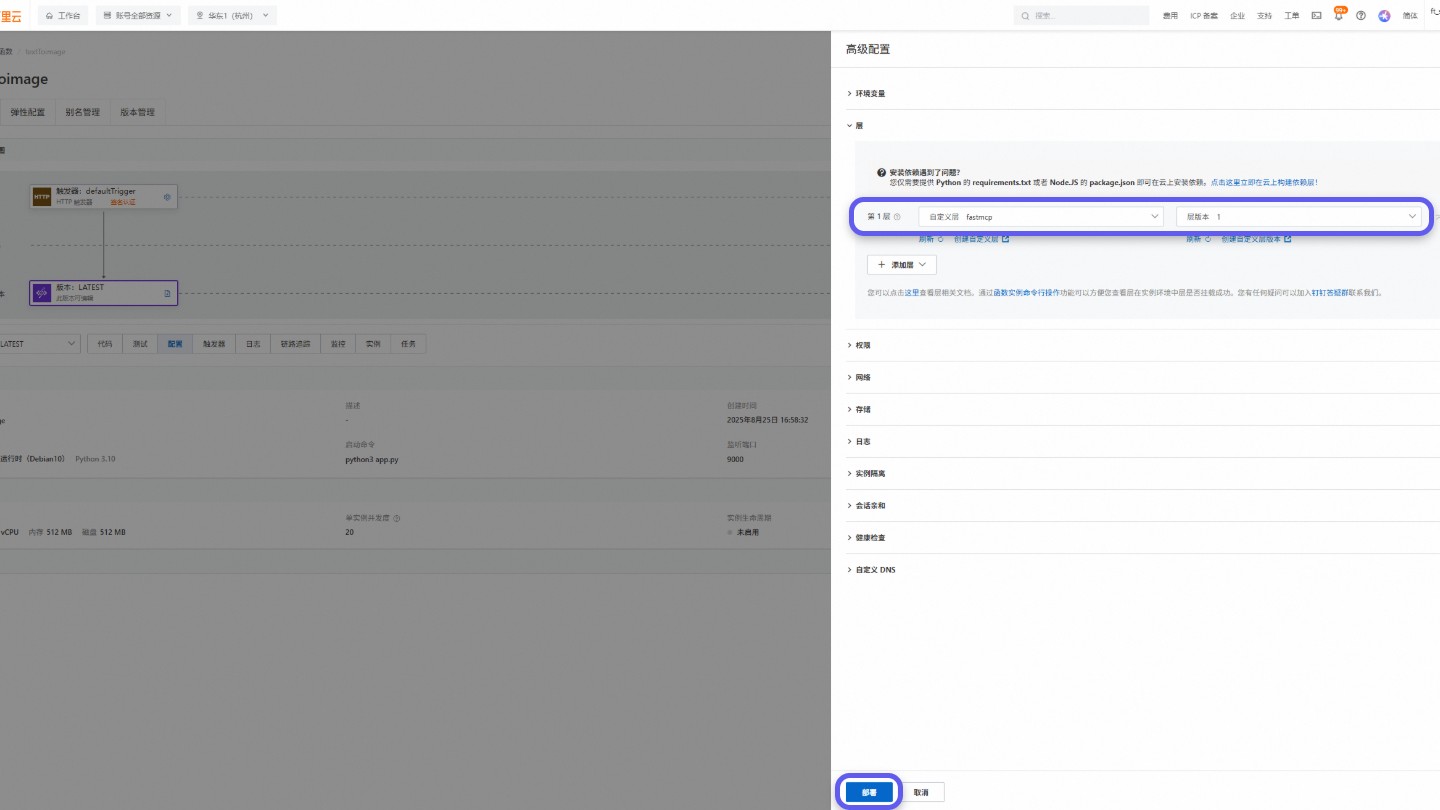The height and width of the screenshot is (810, 1440).
Task: Expand the 健康检查 section
Action: (869, 537)
